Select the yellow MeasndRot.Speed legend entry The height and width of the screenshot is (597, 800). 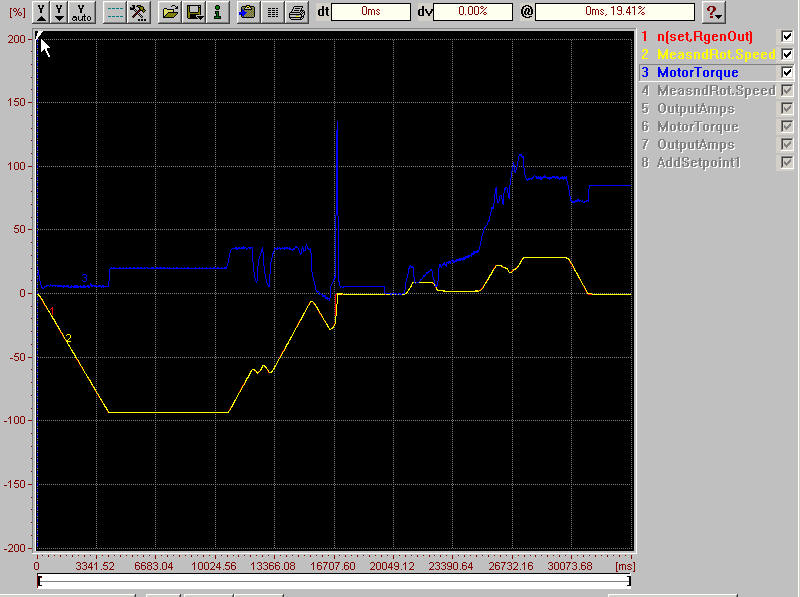(716, 54)
